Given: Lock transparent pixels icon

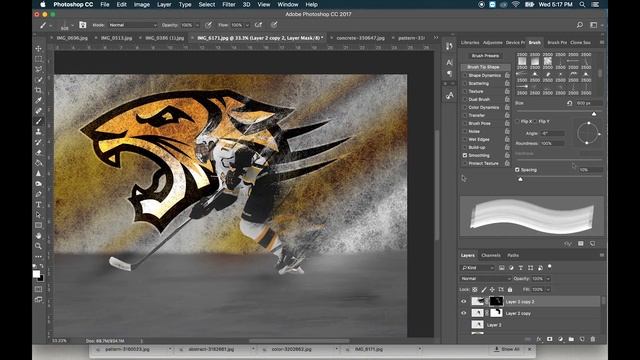Looking at the screenshot, I should click(x=475, y=290).
